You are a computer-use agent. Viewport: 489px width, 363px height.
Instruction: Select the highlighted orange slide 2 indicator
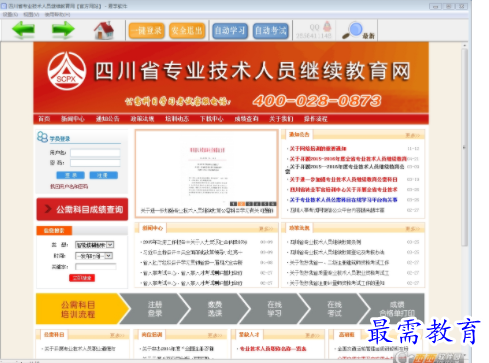[242, 204]
